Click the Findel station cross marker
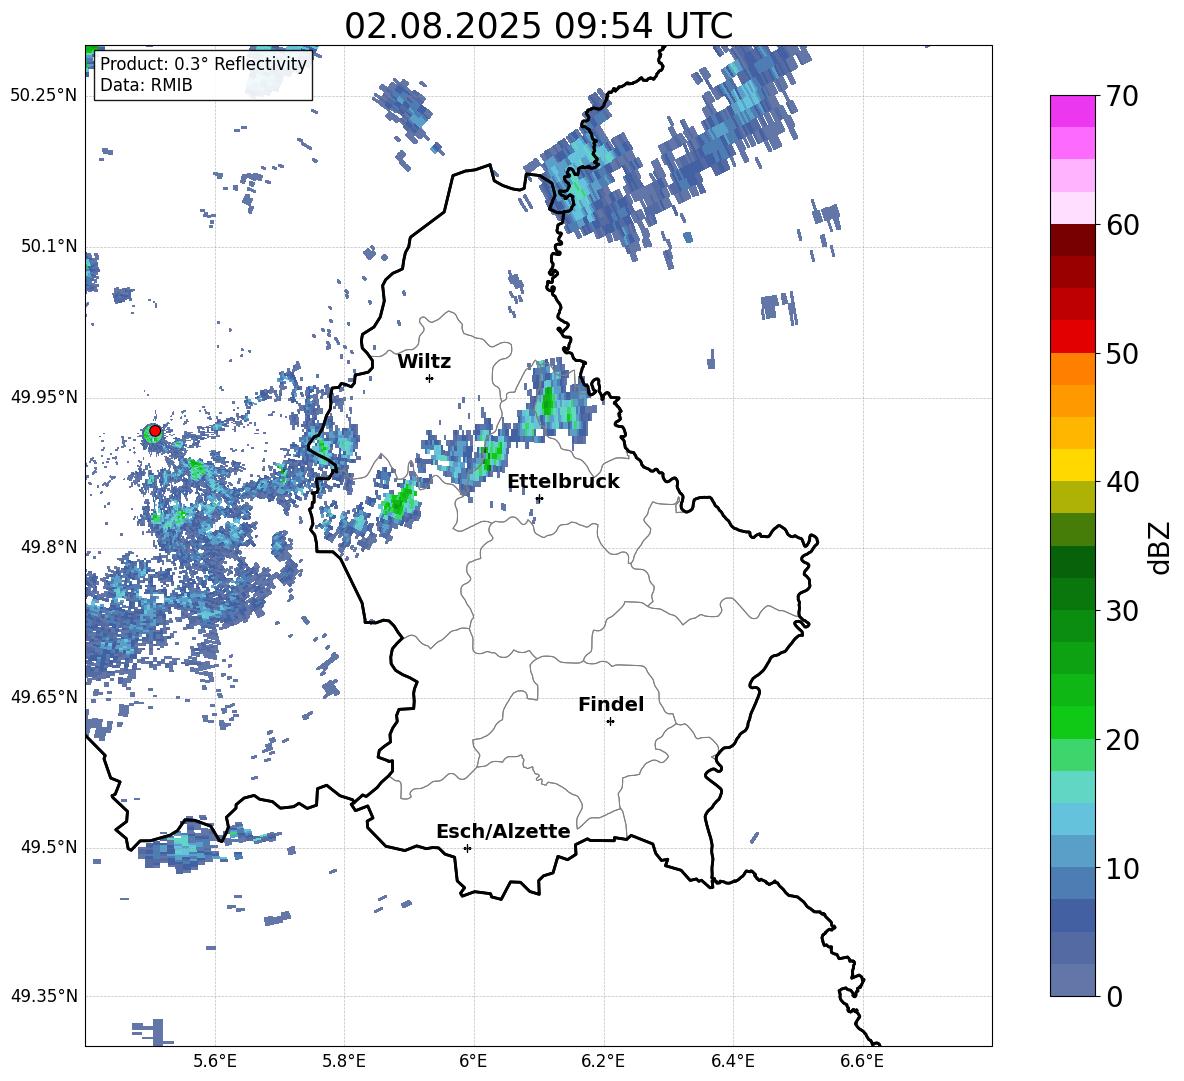Image resolution: width=1184 pixels, height=1081 pixels. pyautogui.click(x=610, y=722)
